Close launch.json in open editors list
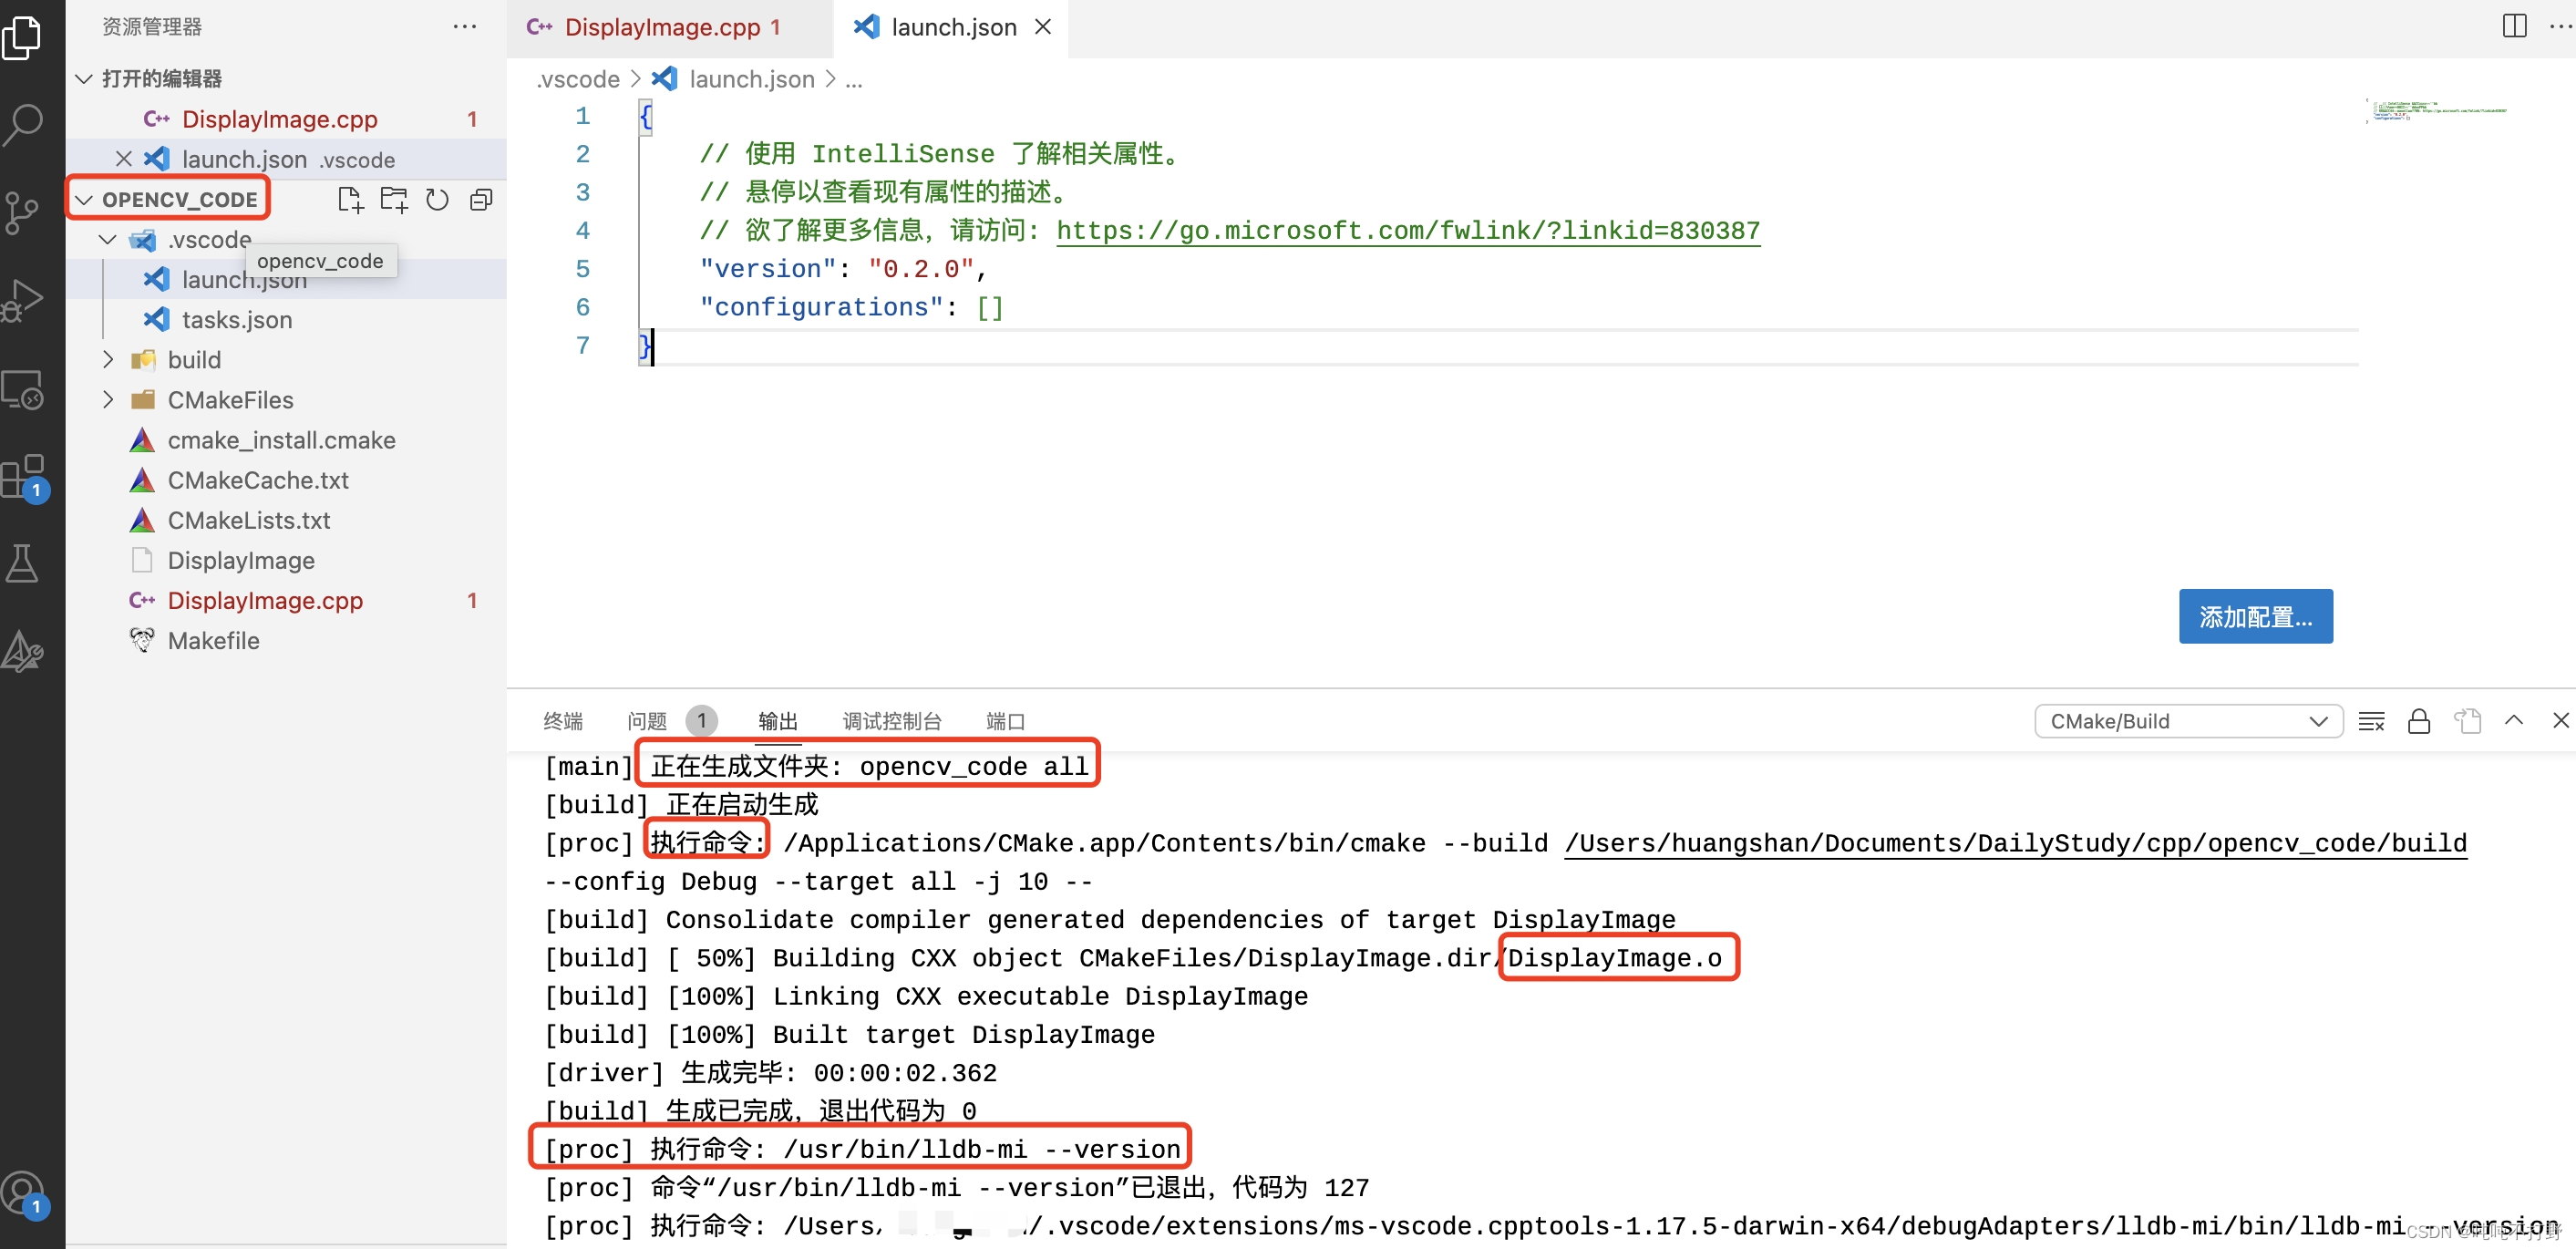Screen dimensions: 2576x1249 tap(123, 159)
